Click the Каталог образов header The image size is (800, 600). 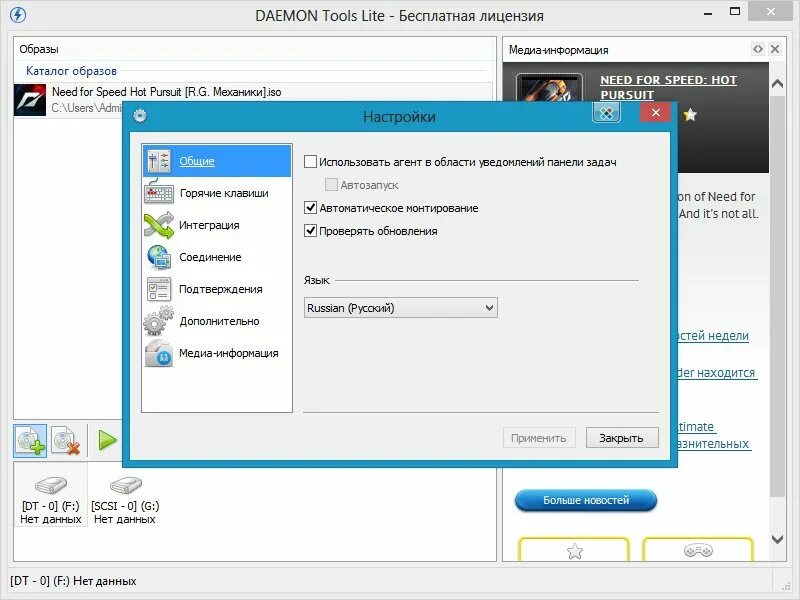(71, 71)
